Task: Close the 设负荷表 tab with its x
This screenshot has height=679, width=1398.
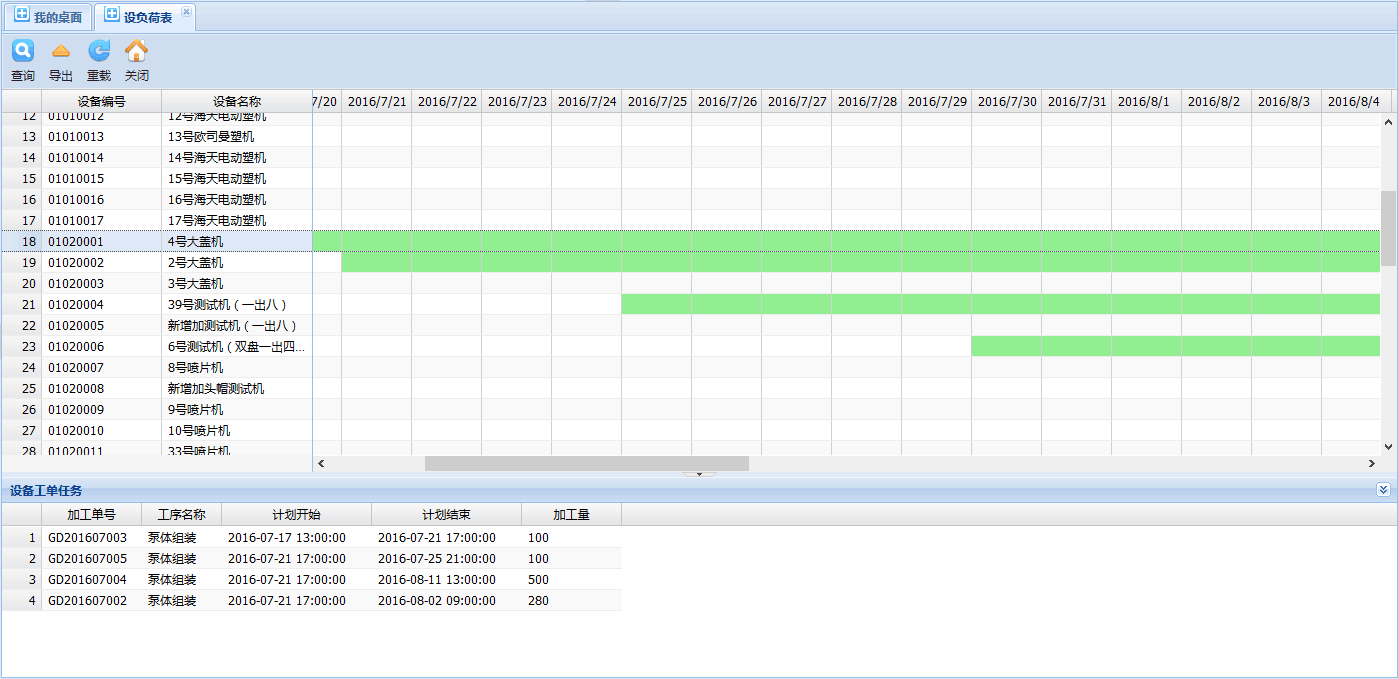Action: click(x=186, y=12)
